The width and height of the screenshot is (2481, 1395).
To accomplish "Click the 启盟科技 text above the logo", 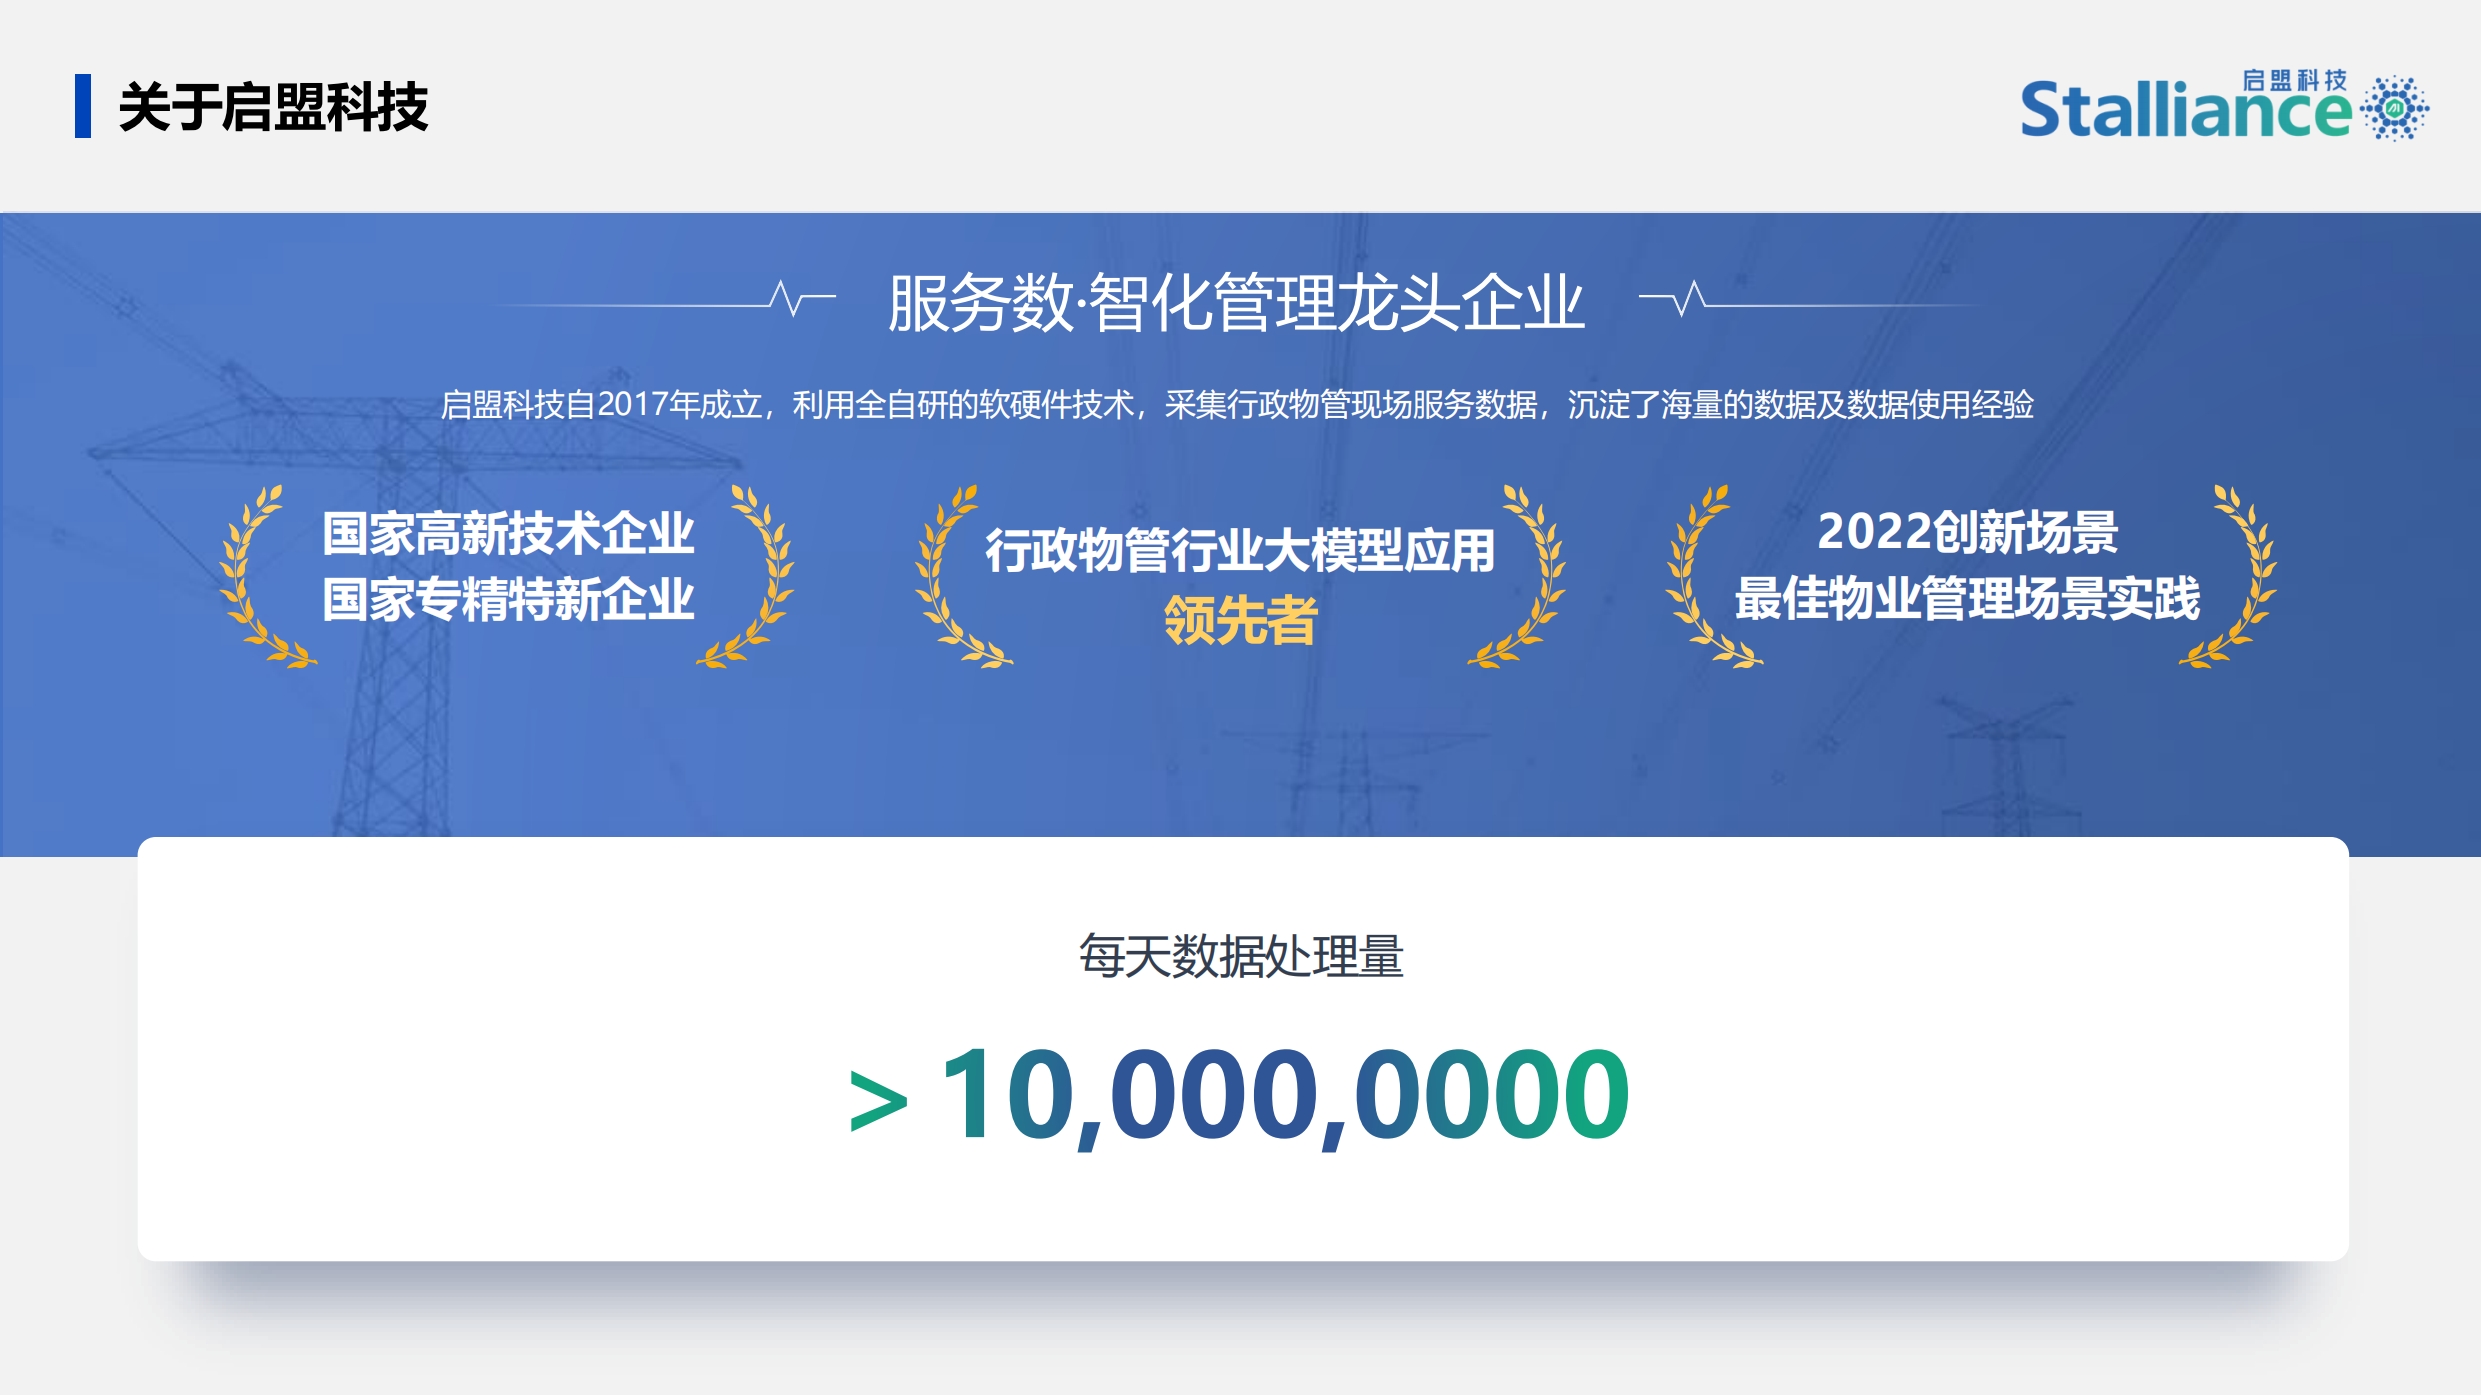I will 2294,80.
